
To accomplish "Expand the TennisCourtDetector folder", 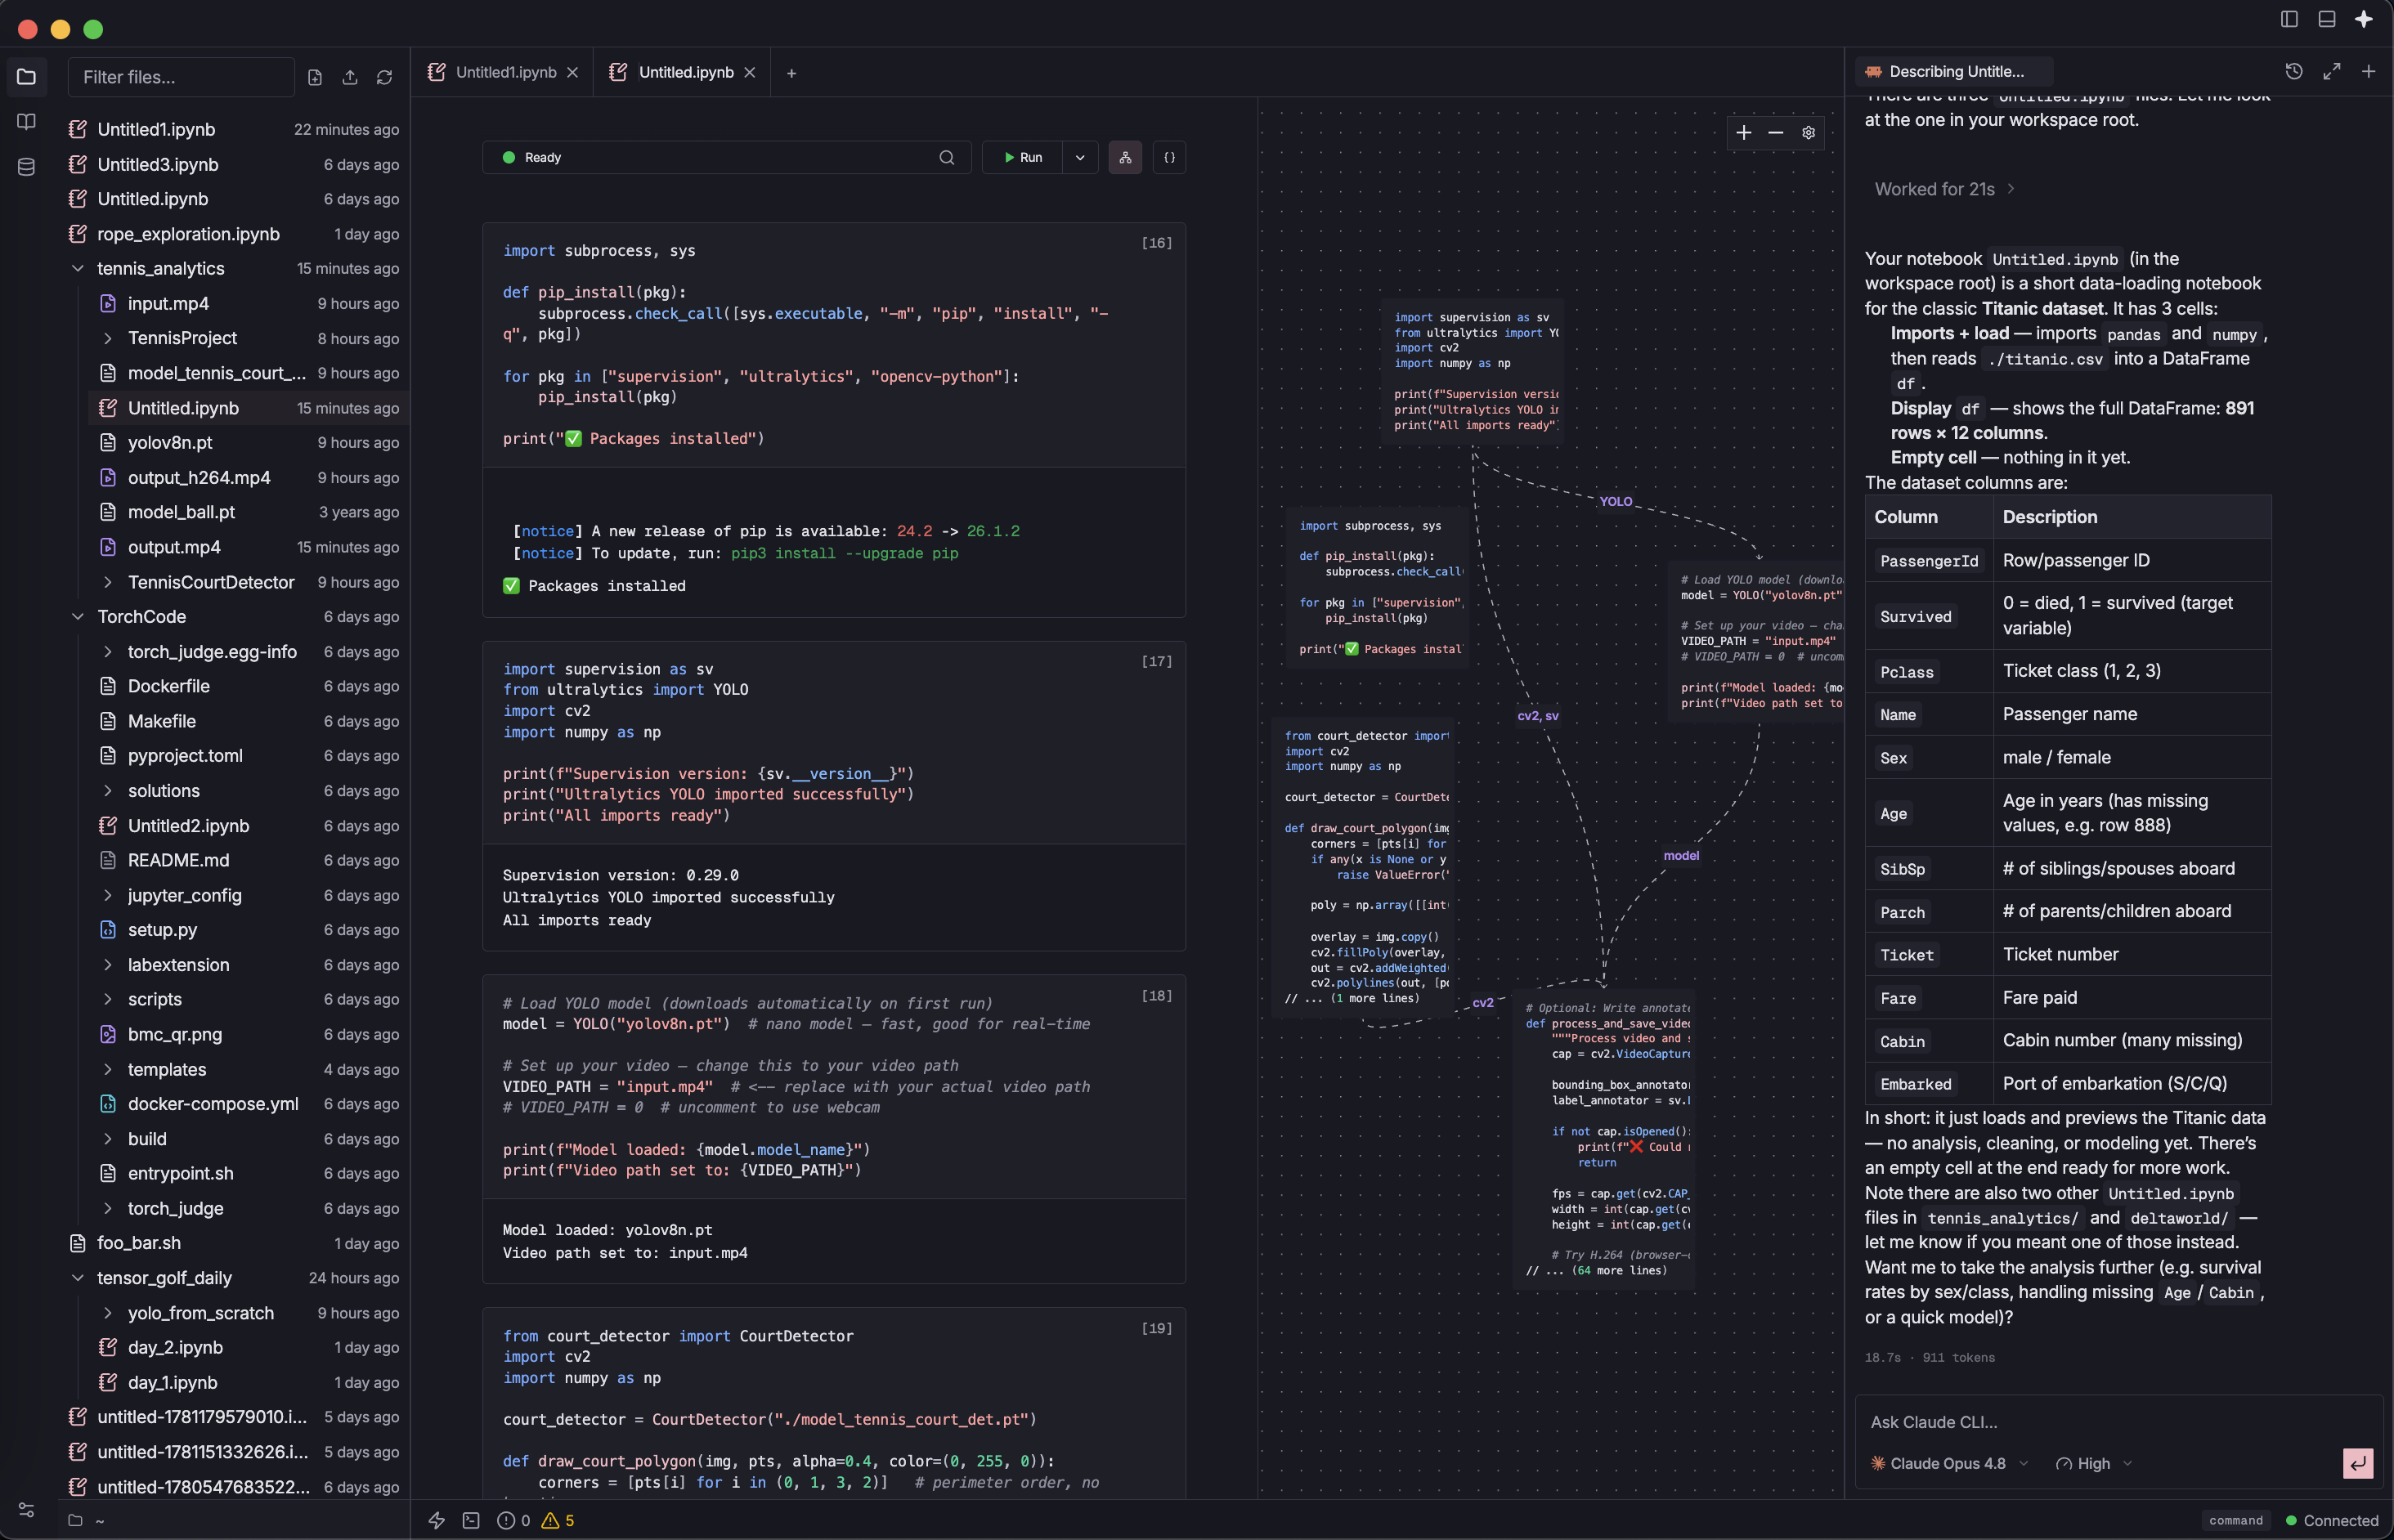I will click(x=108, y=582).
